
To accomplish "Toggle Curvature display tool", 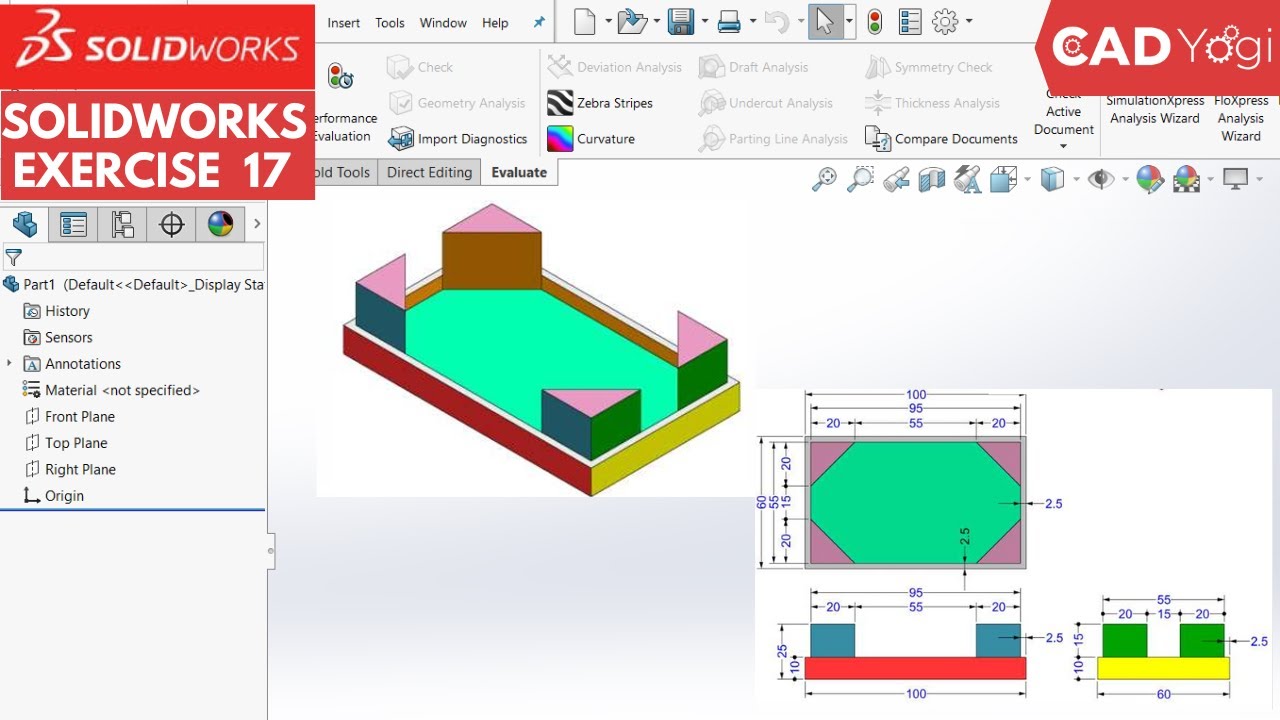I will click(591, 139).
